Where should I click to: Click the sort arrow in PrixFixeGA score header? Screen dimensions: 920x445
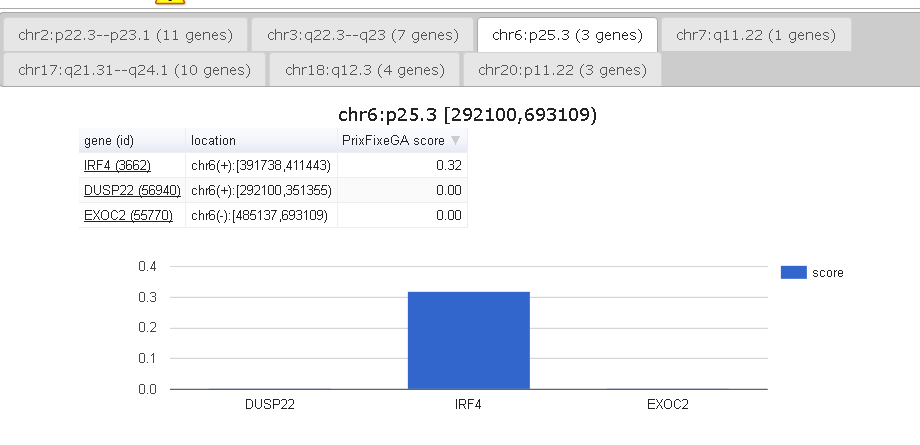(x=456, y=141)
